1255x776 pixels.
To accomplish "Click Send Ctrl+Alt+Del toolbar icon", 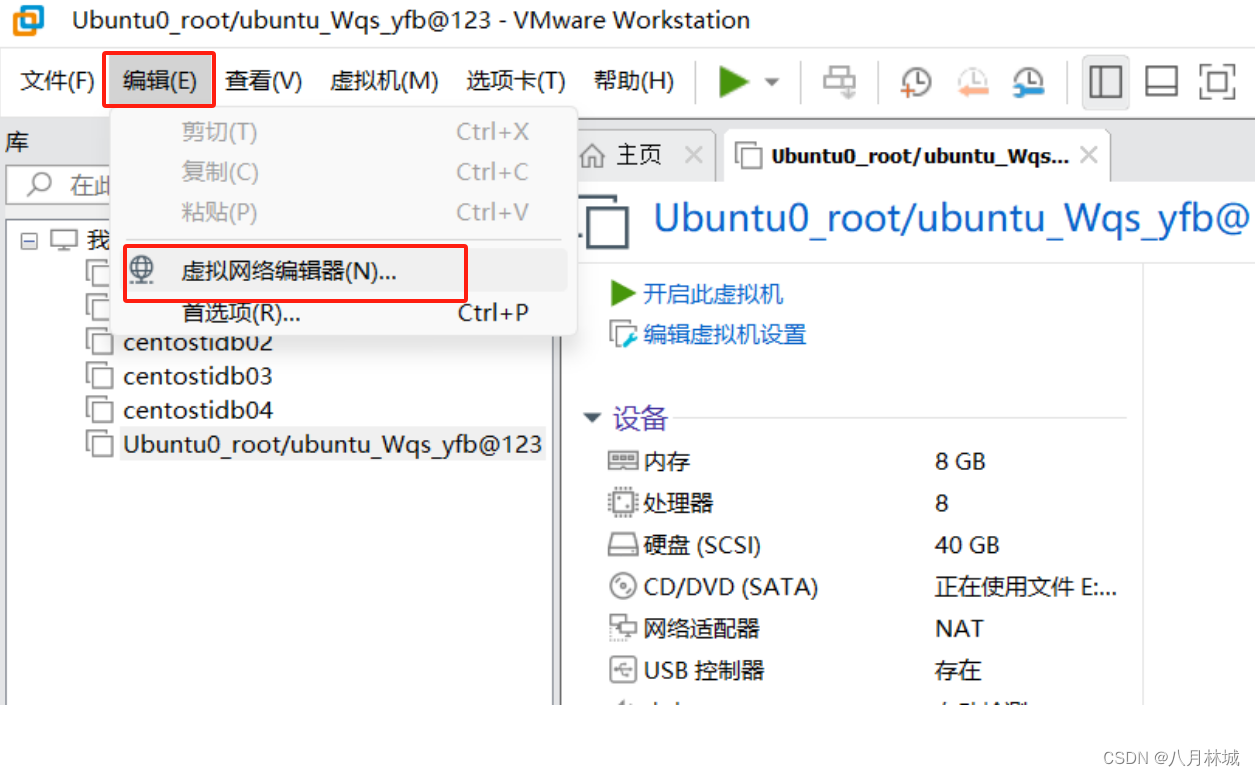I will pos(839,82).
